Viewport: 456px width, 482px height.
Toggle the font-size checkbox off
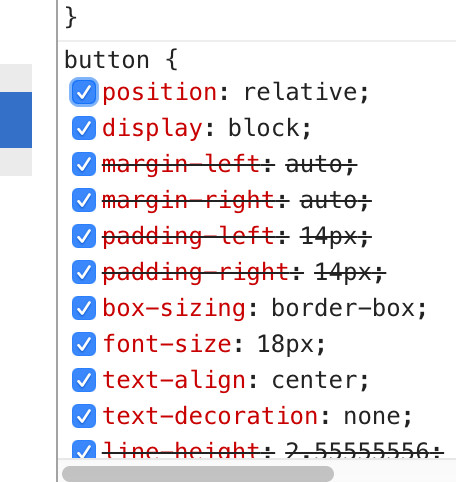click(x=84, y=344)
